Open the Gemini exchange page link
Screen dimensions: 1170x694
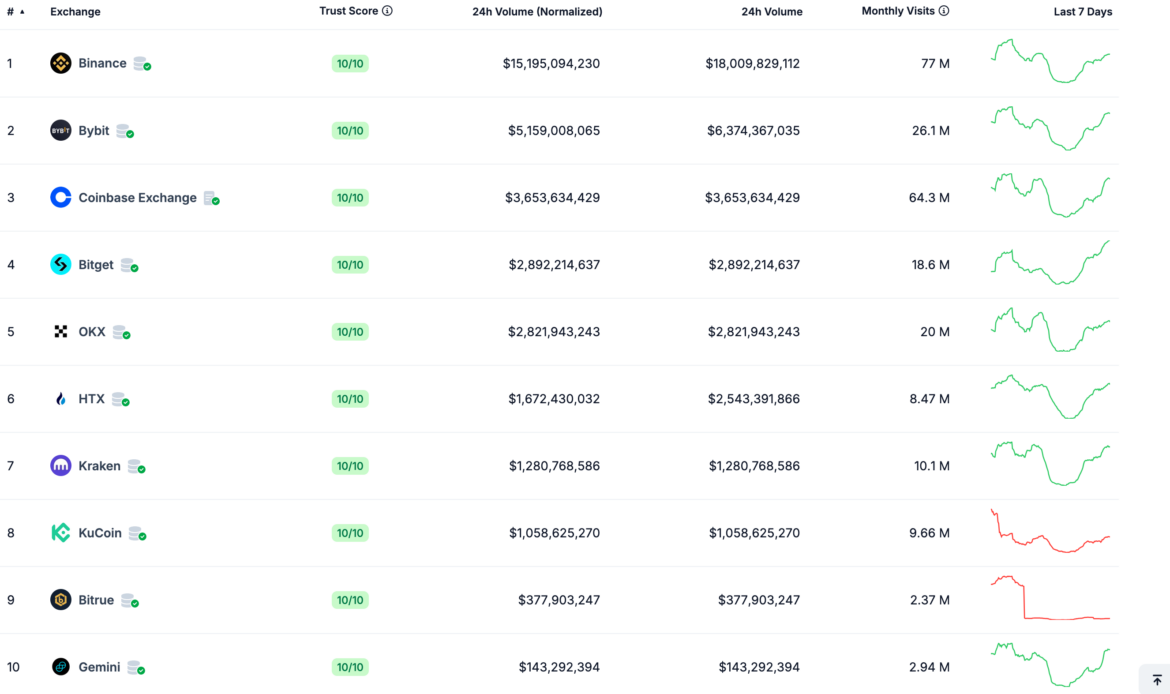(99, 666)
